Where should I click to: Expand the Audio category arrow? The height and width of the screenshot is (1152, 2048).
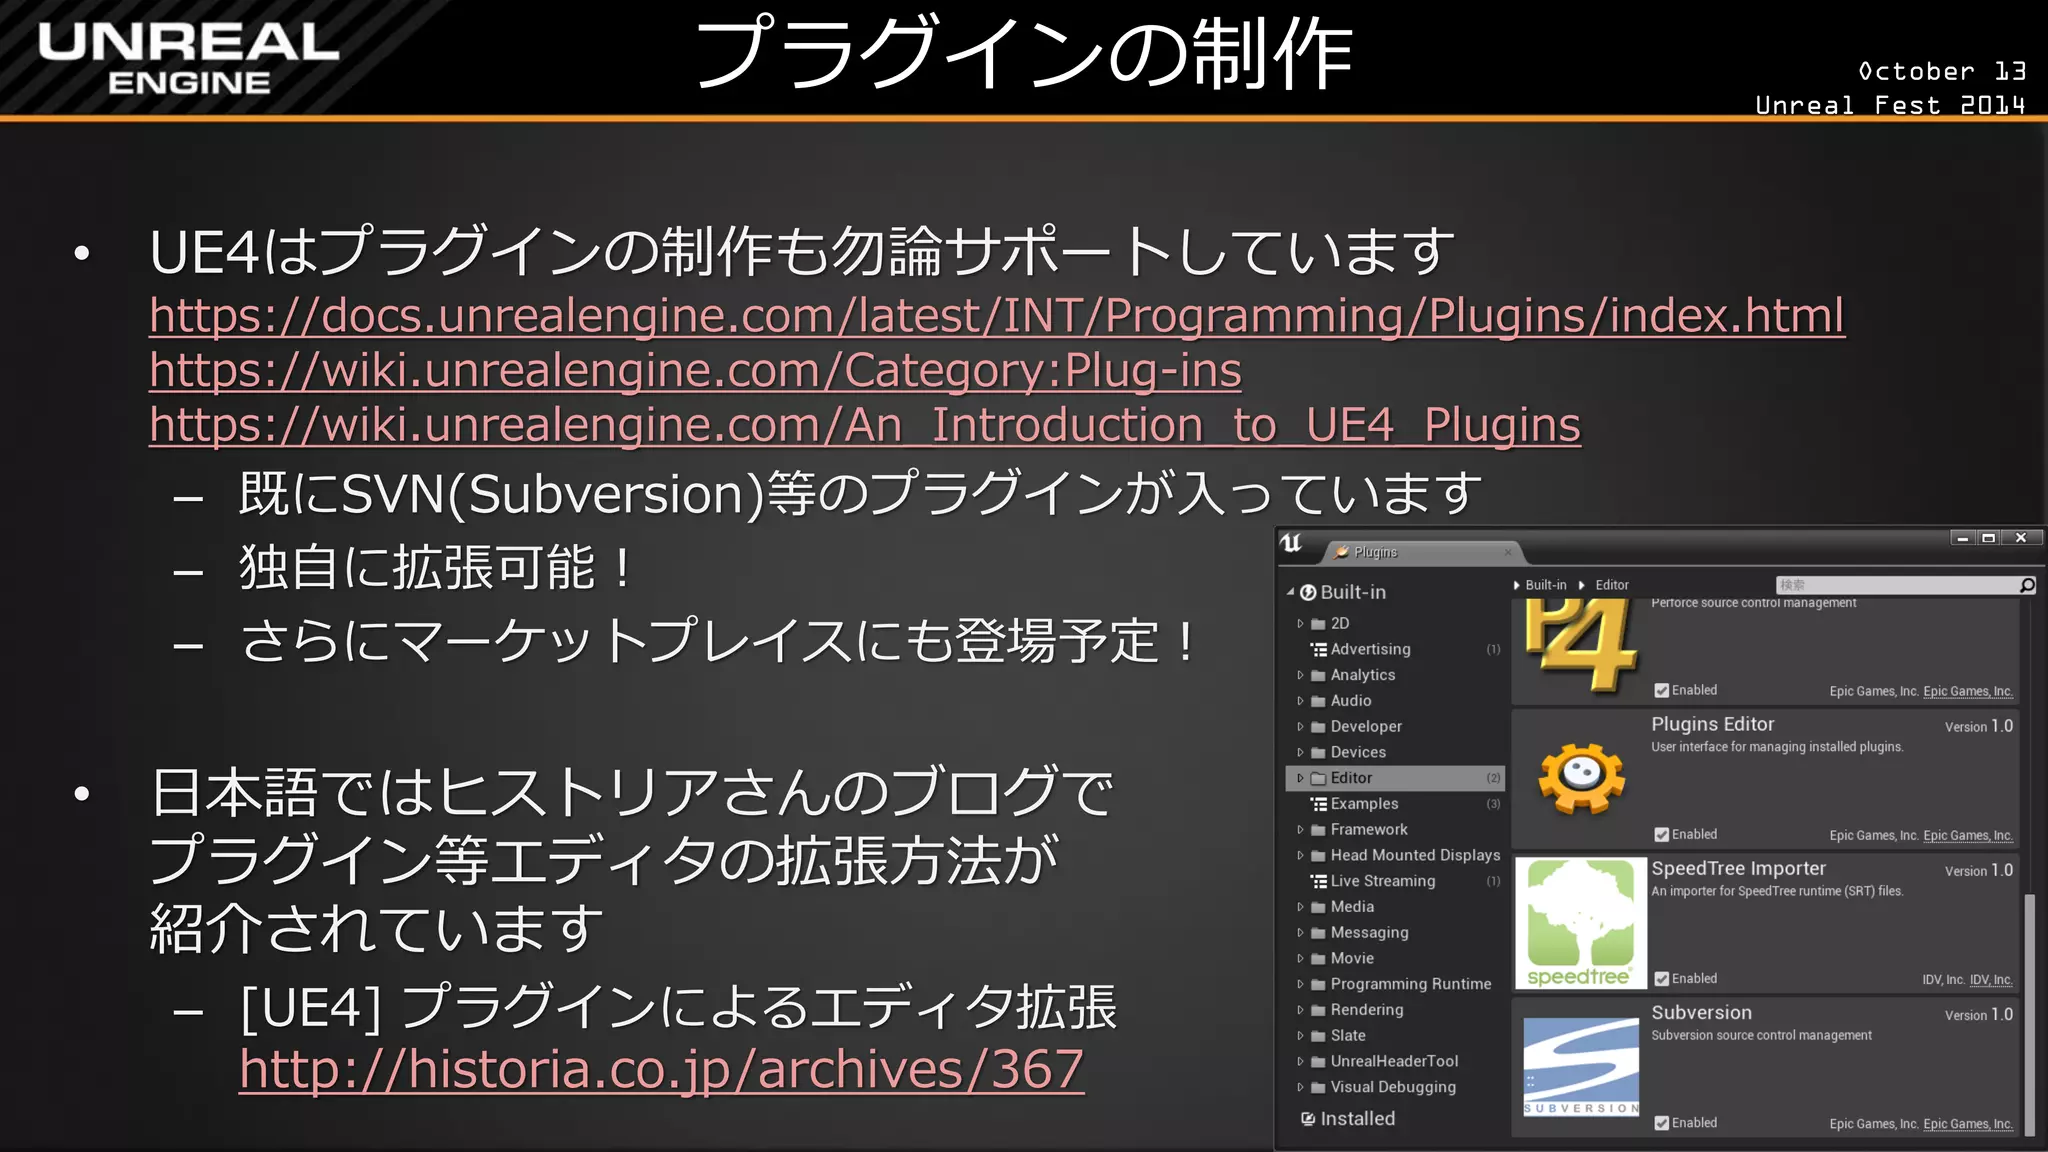tap(1300, 701)
